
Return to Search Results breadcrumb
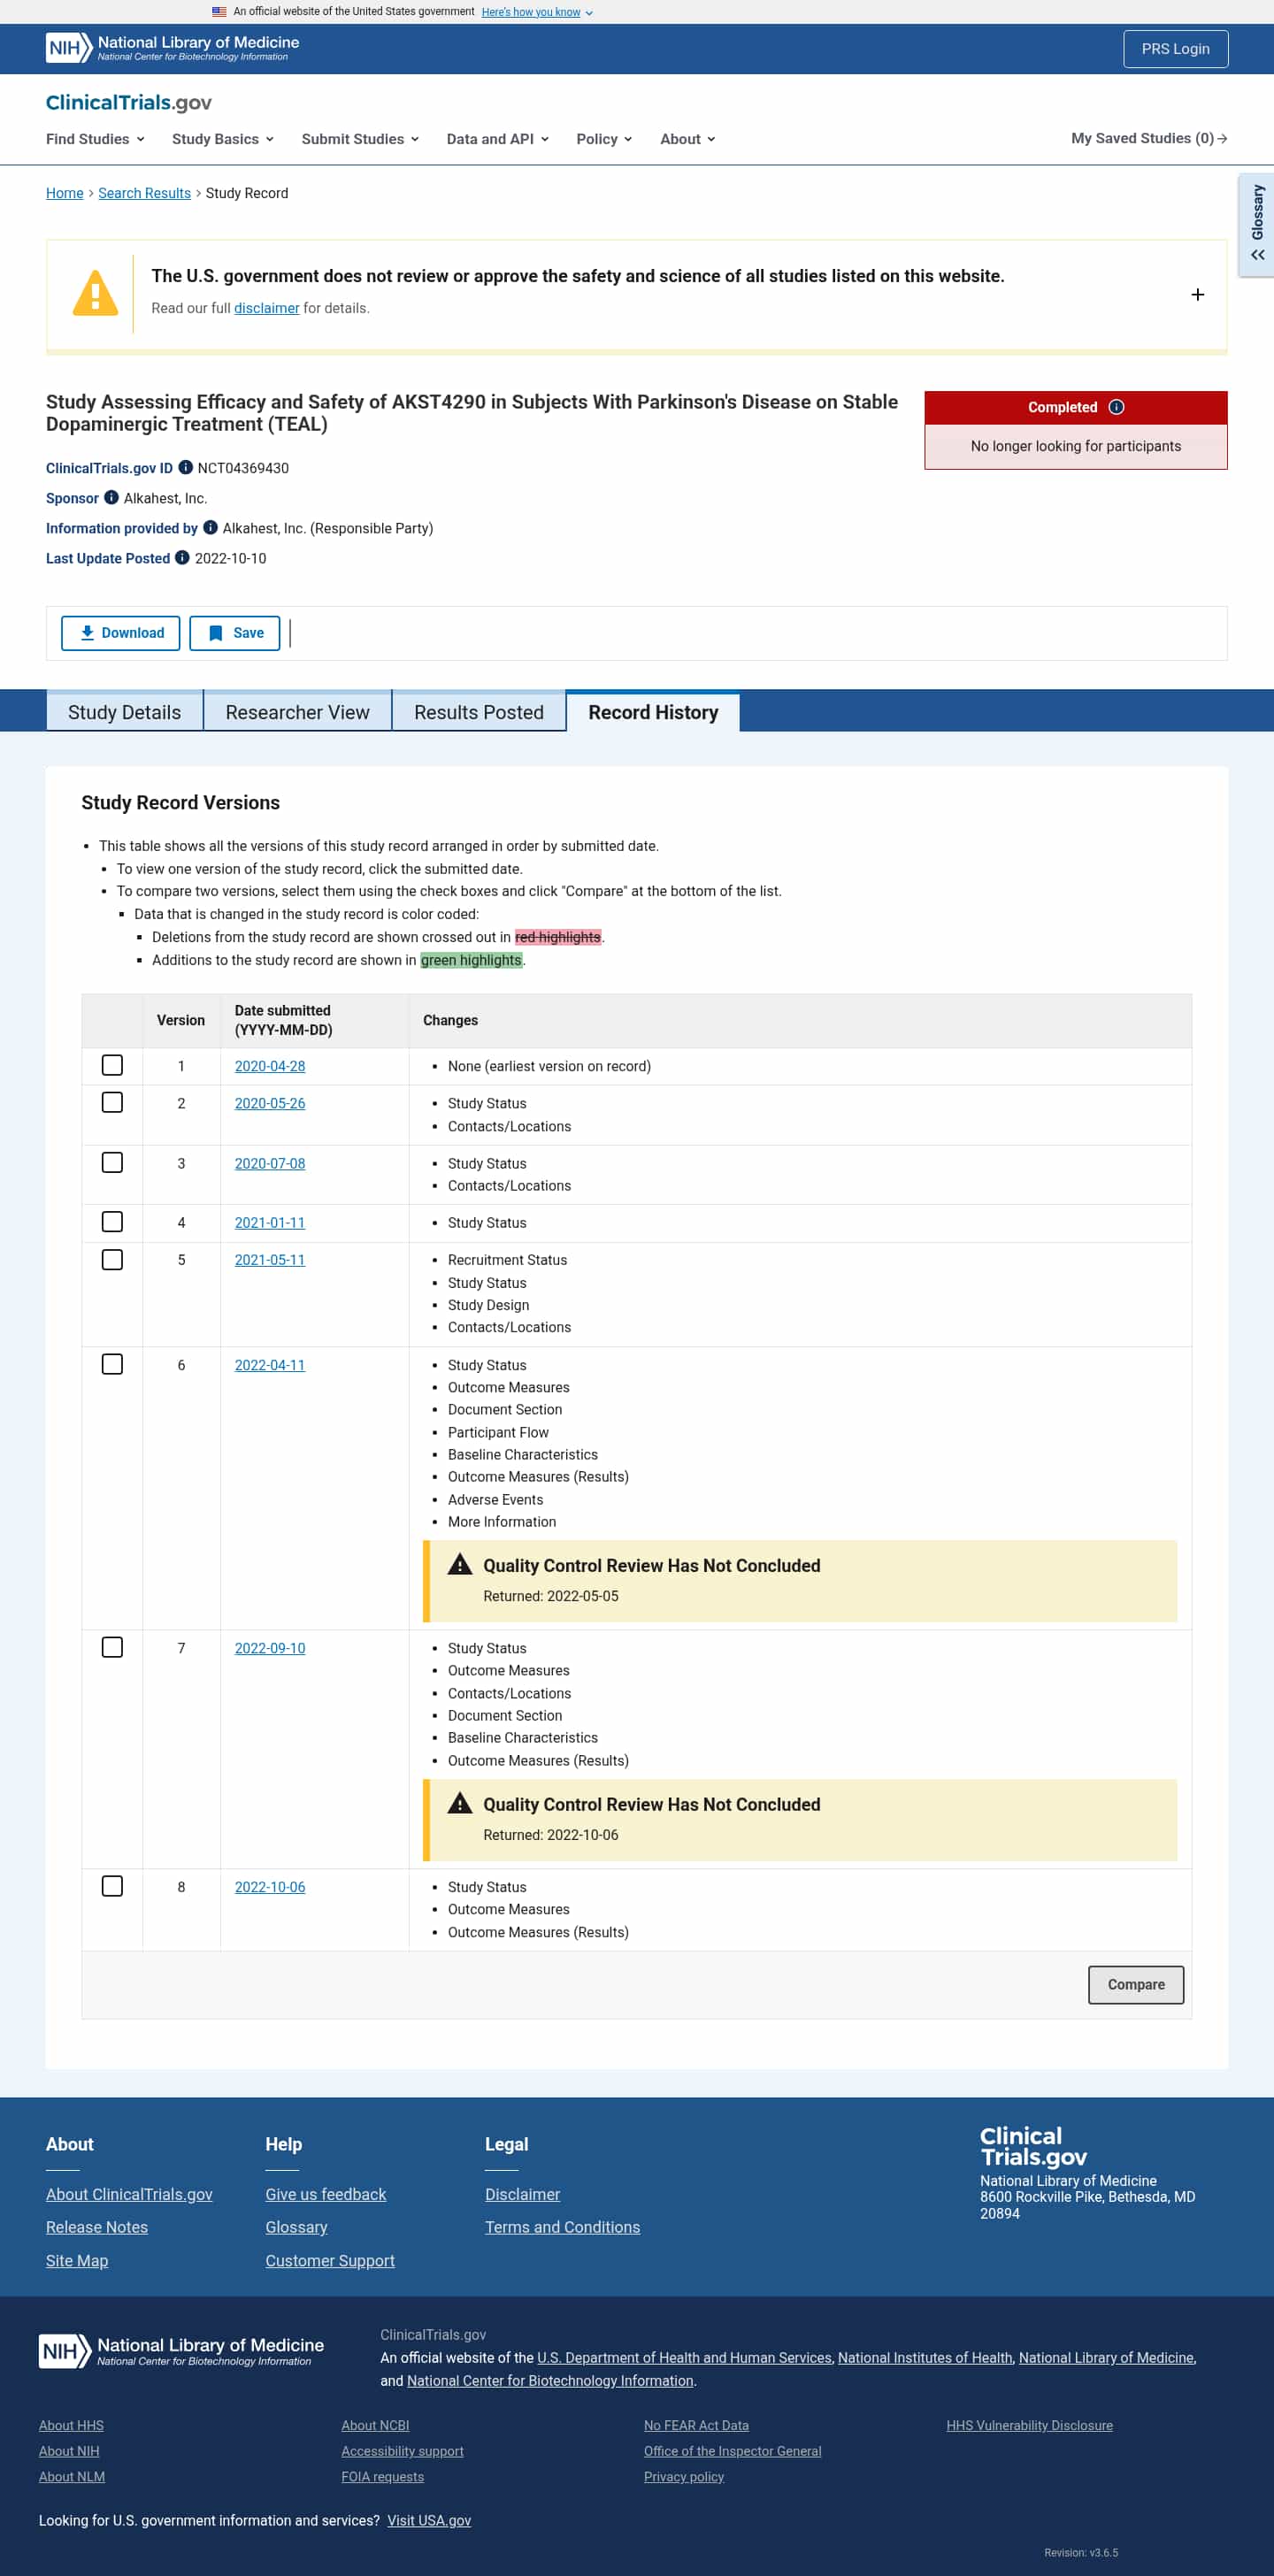(145, 193)
